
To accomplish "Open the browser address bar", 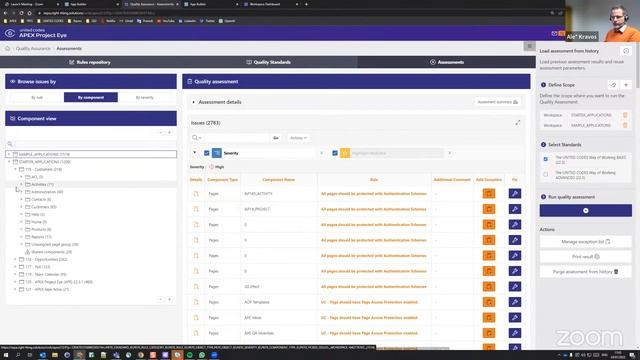I will 286,13.
